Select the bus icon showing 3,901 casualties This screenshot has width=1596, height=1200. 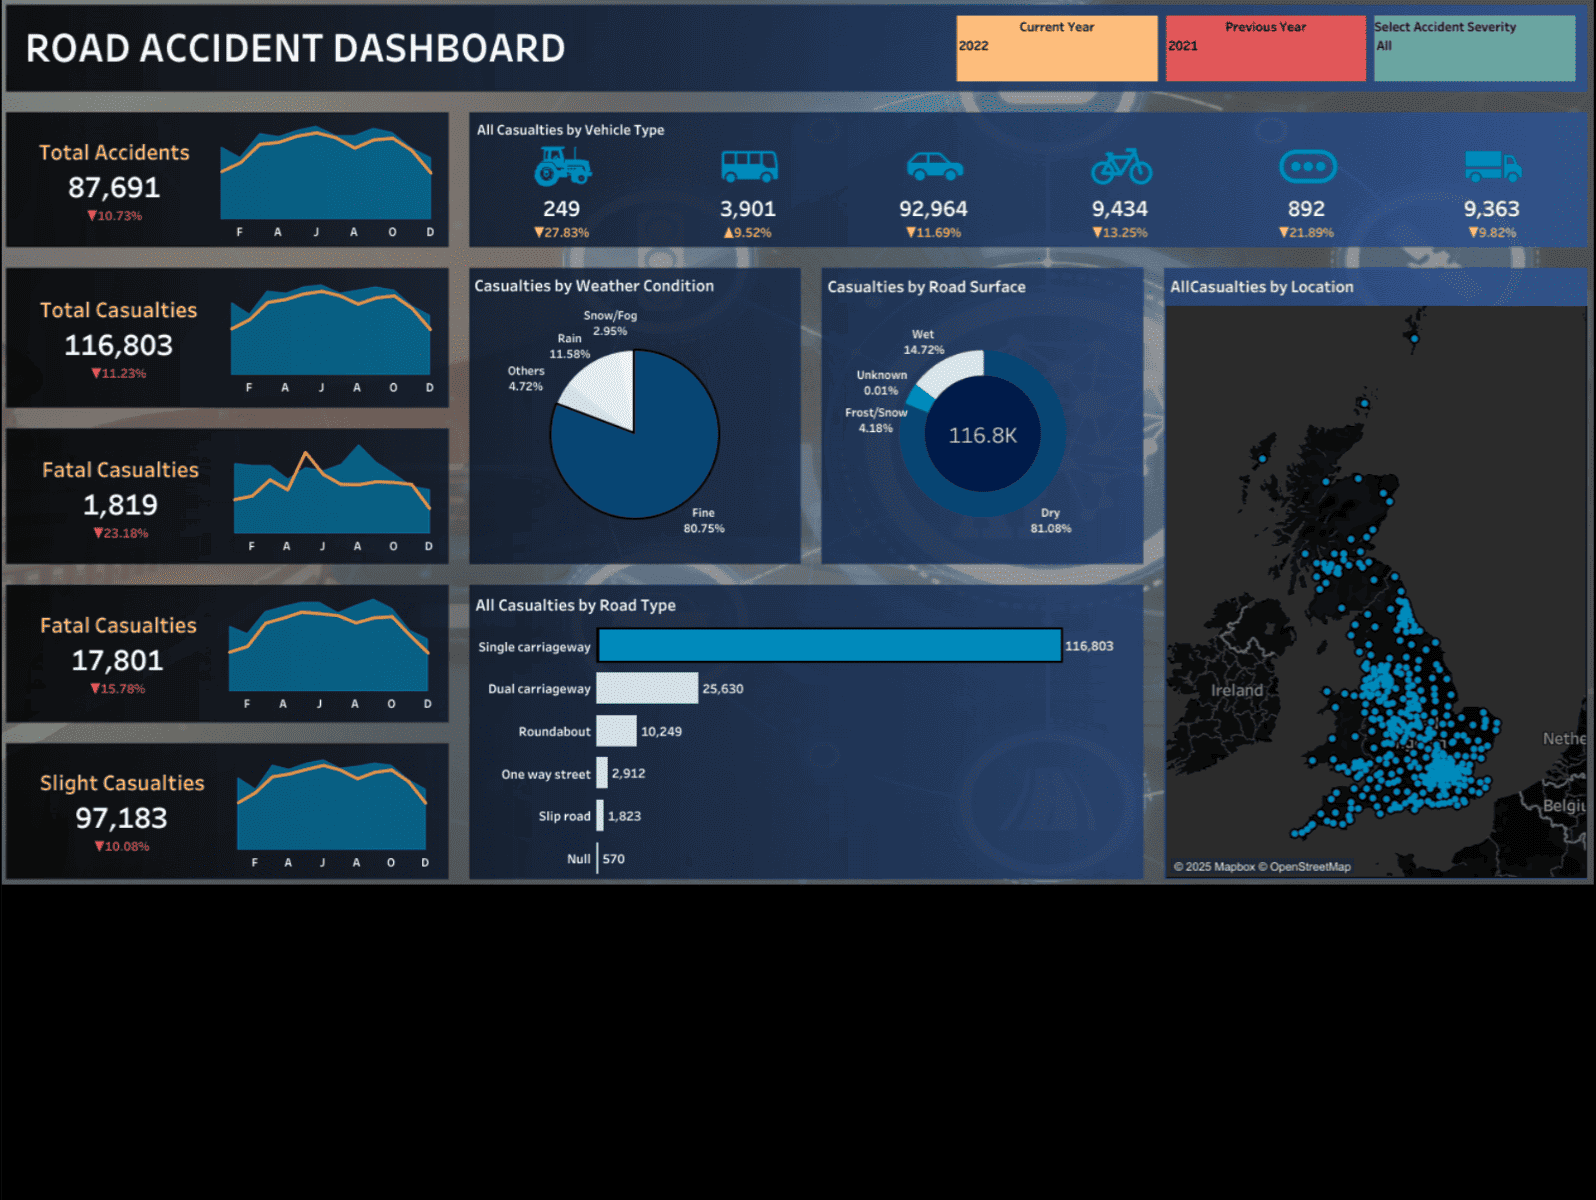tap(749, 166)
